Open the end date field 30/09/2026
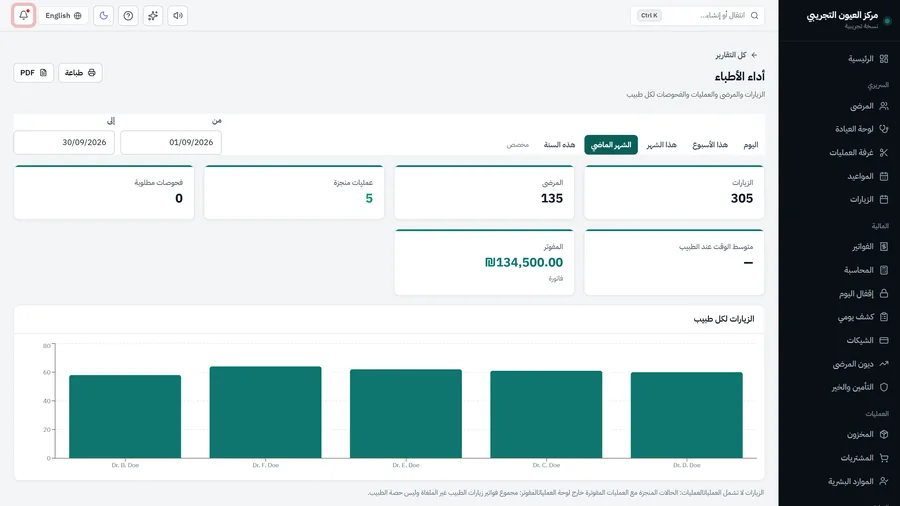Viewport: 900px width, 506px height. click(64, 142)
